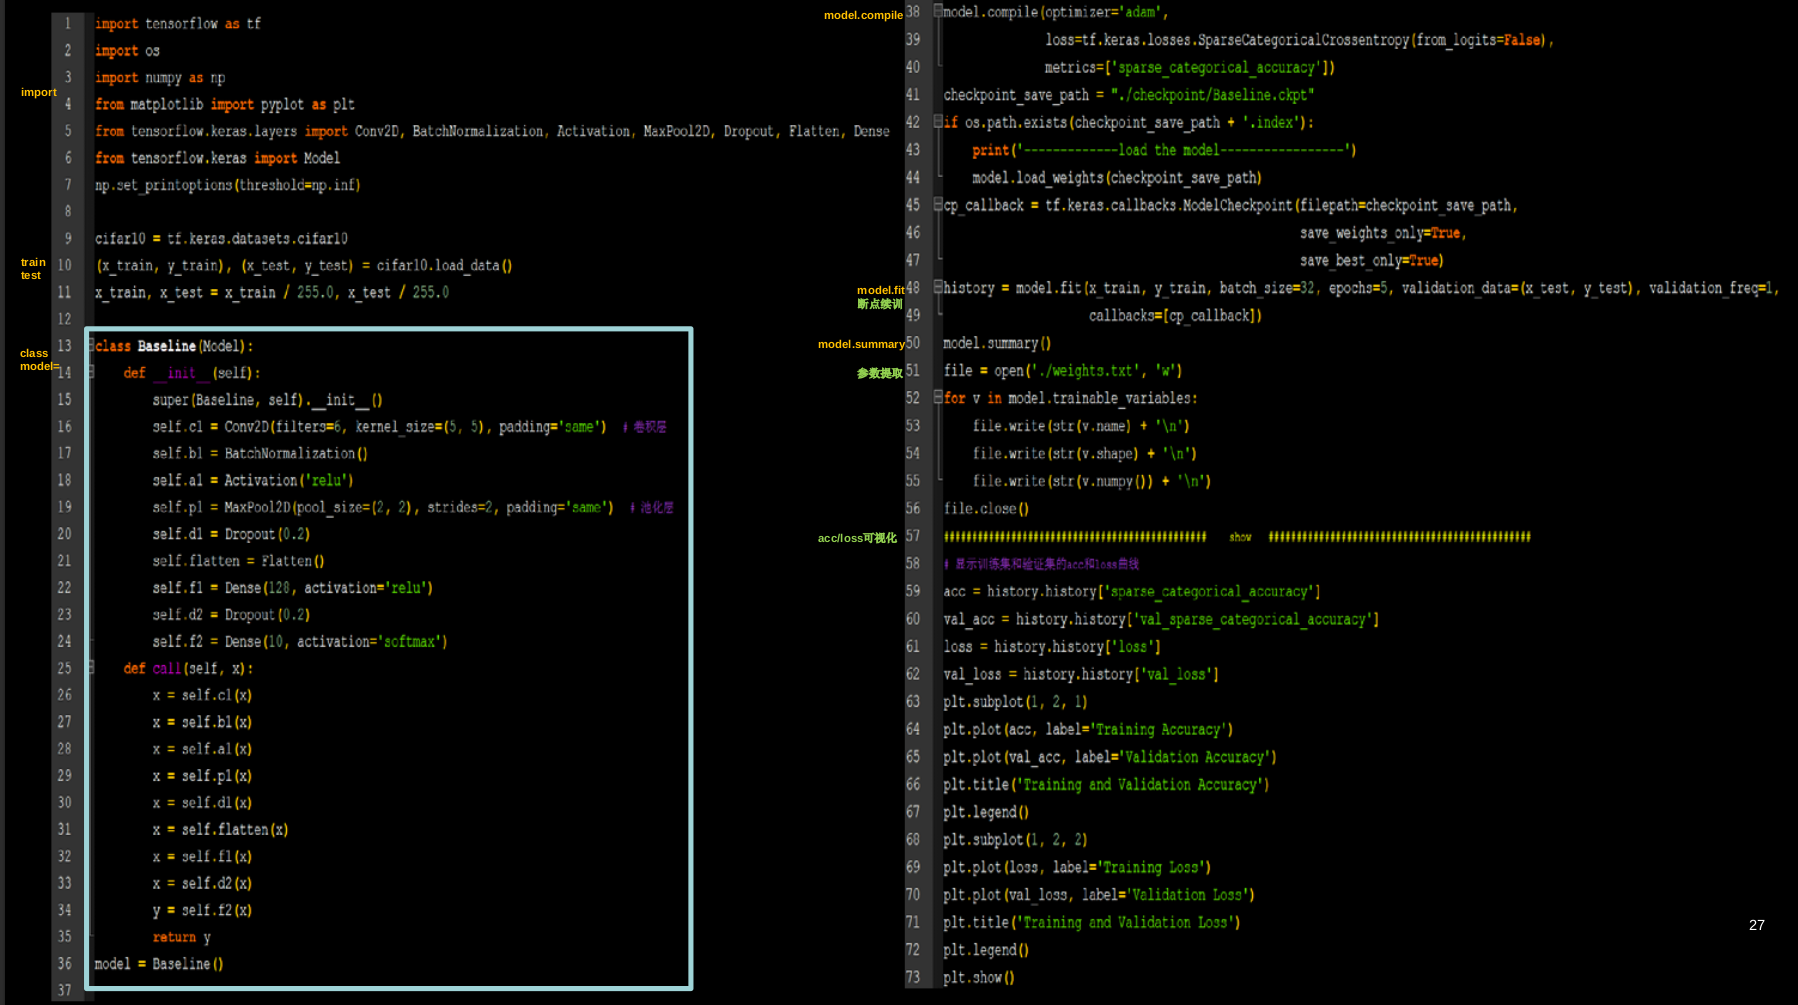
Task: Click the plt.subplot(1, 2, 1) line
Action: pyautogui.click(x=1015, y=702)
